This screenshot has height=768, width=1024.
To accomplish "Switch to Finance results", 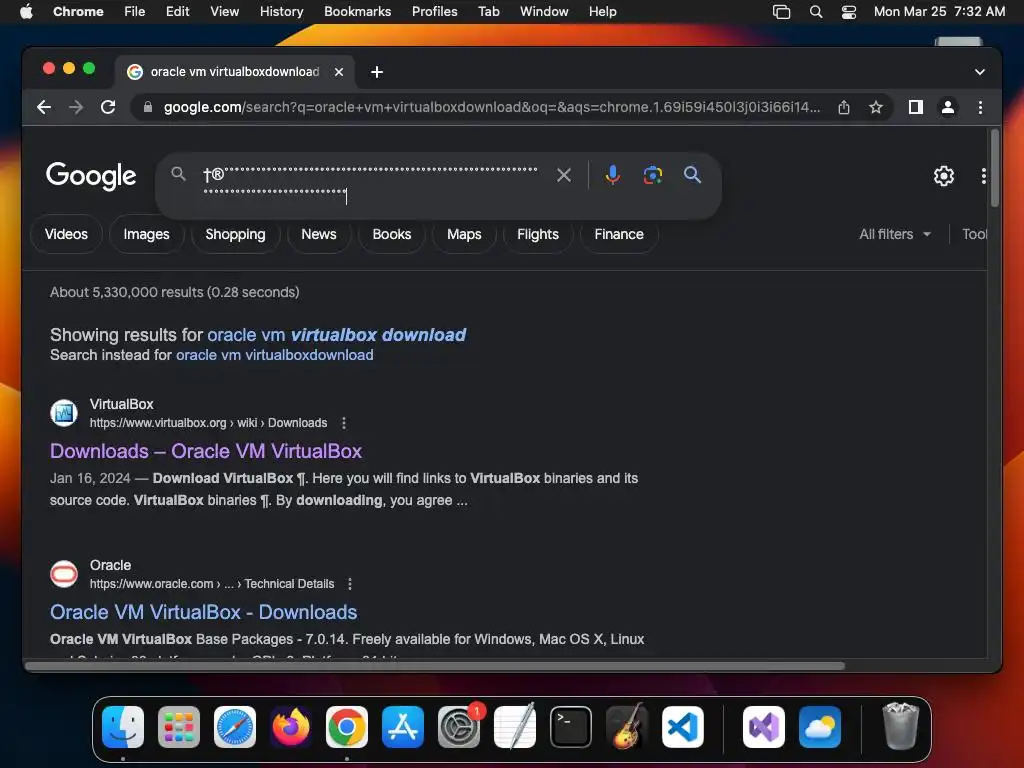I will [618, 234].
